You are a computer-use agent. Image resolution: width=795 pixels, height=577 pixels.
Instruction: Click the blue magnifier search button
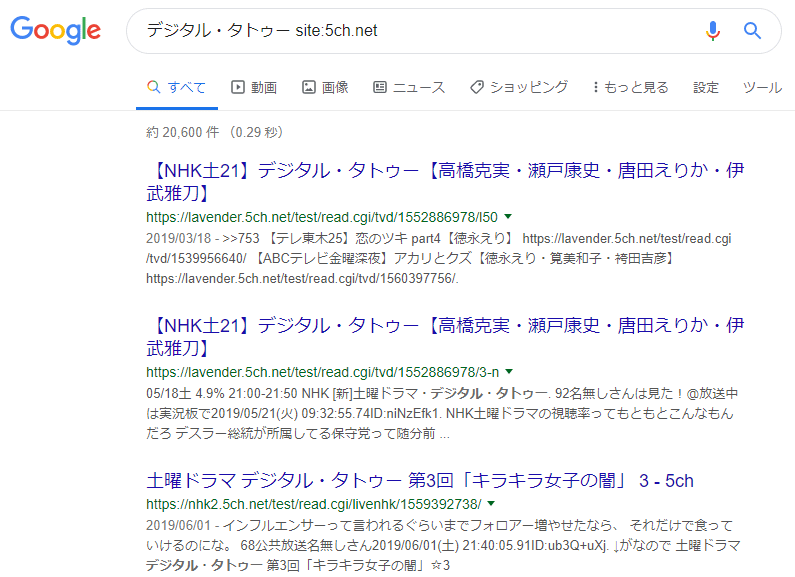tap(752, 31)
